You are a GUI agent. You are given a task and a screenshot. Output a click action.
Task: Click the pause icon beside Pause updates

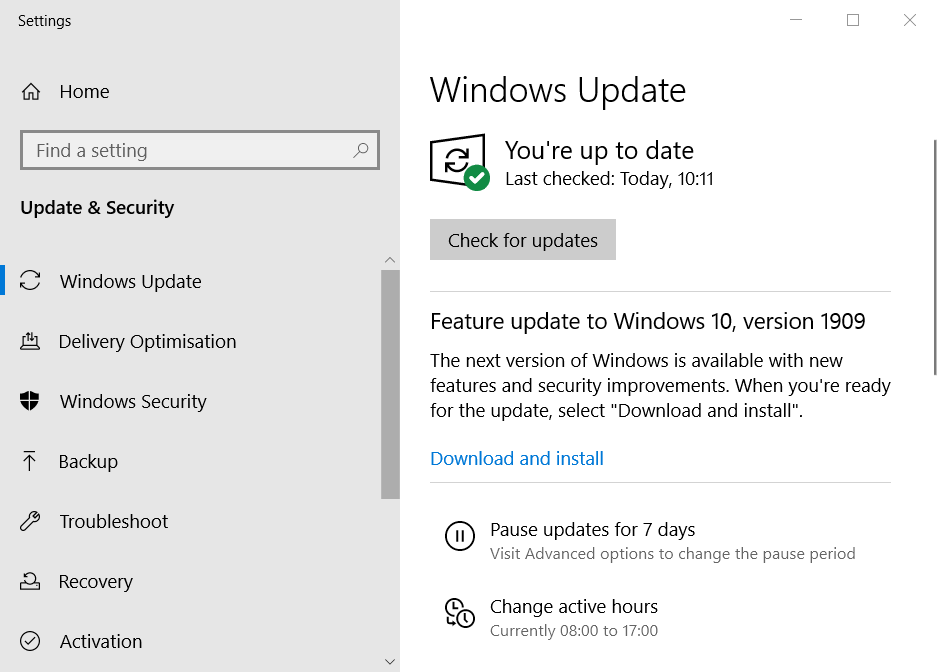tap(459, 537)
